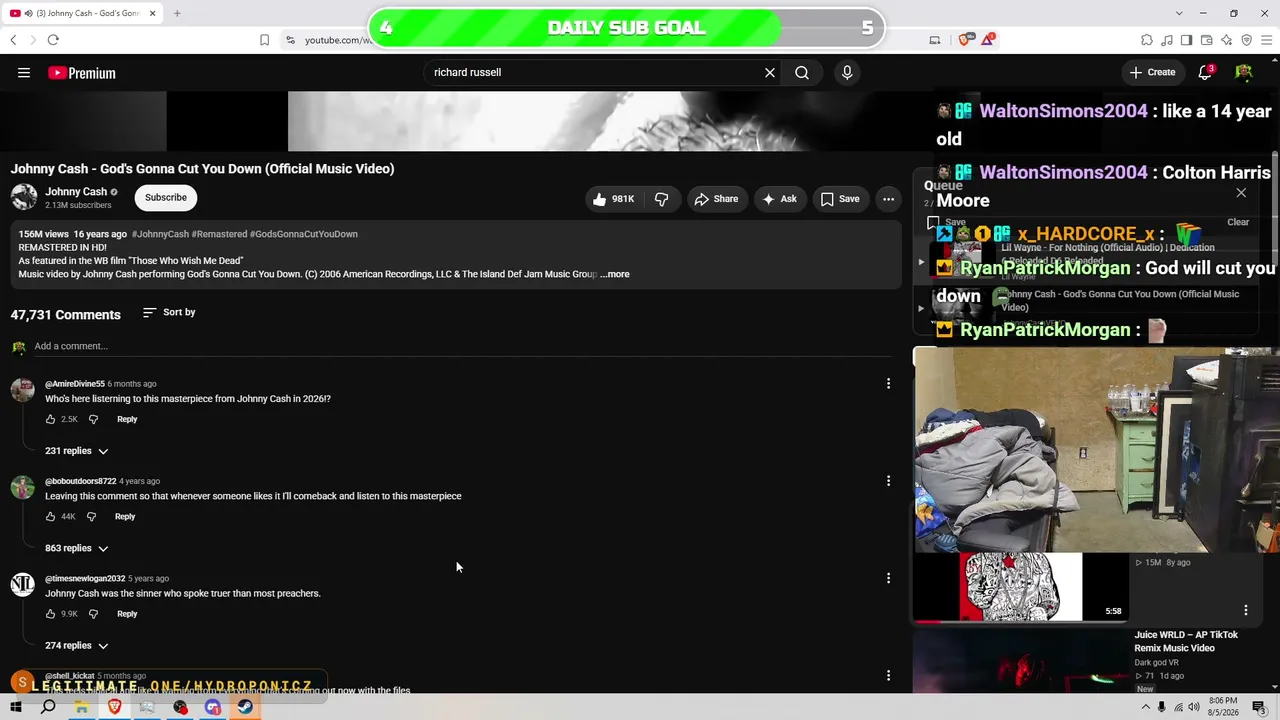Open the media controls music note

[1167, 40]
